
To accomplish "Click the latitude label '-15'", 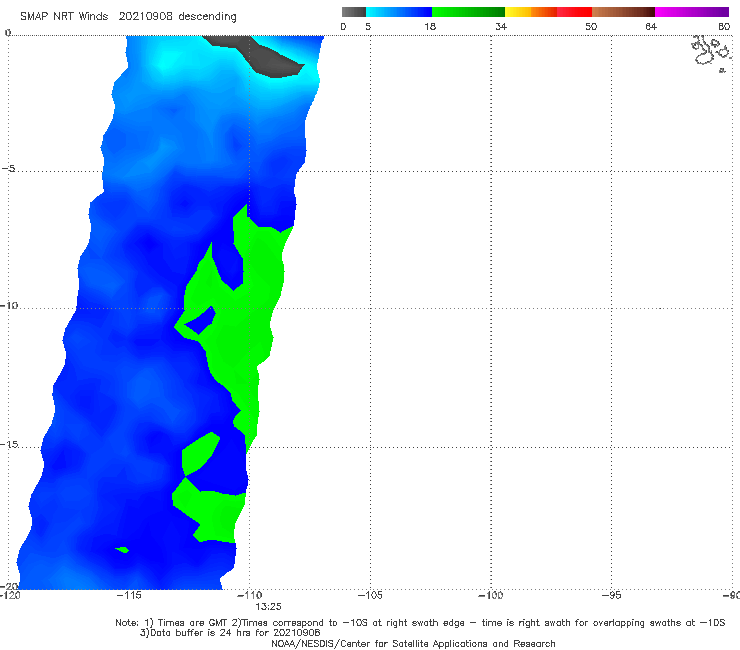I will 8,444.
